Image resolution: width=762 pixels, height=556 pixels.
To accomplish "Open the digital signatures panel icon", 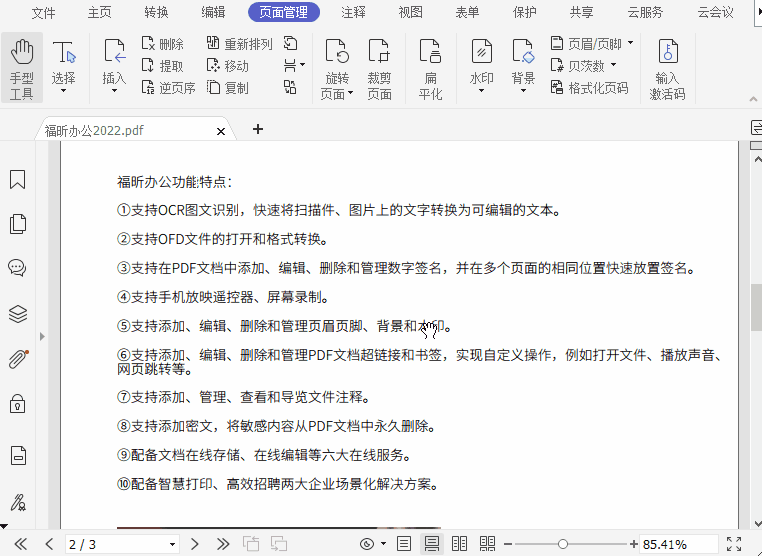I will pyautogui.click(x=18, y=502).
